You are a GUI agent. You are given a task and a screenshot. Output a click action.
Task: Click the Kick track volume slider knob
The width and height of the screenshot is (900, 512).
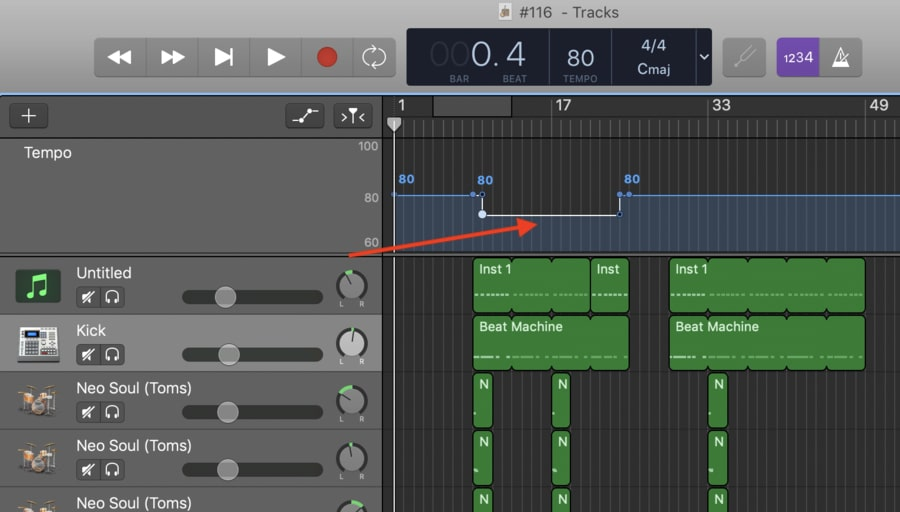[x=229, y=354]
